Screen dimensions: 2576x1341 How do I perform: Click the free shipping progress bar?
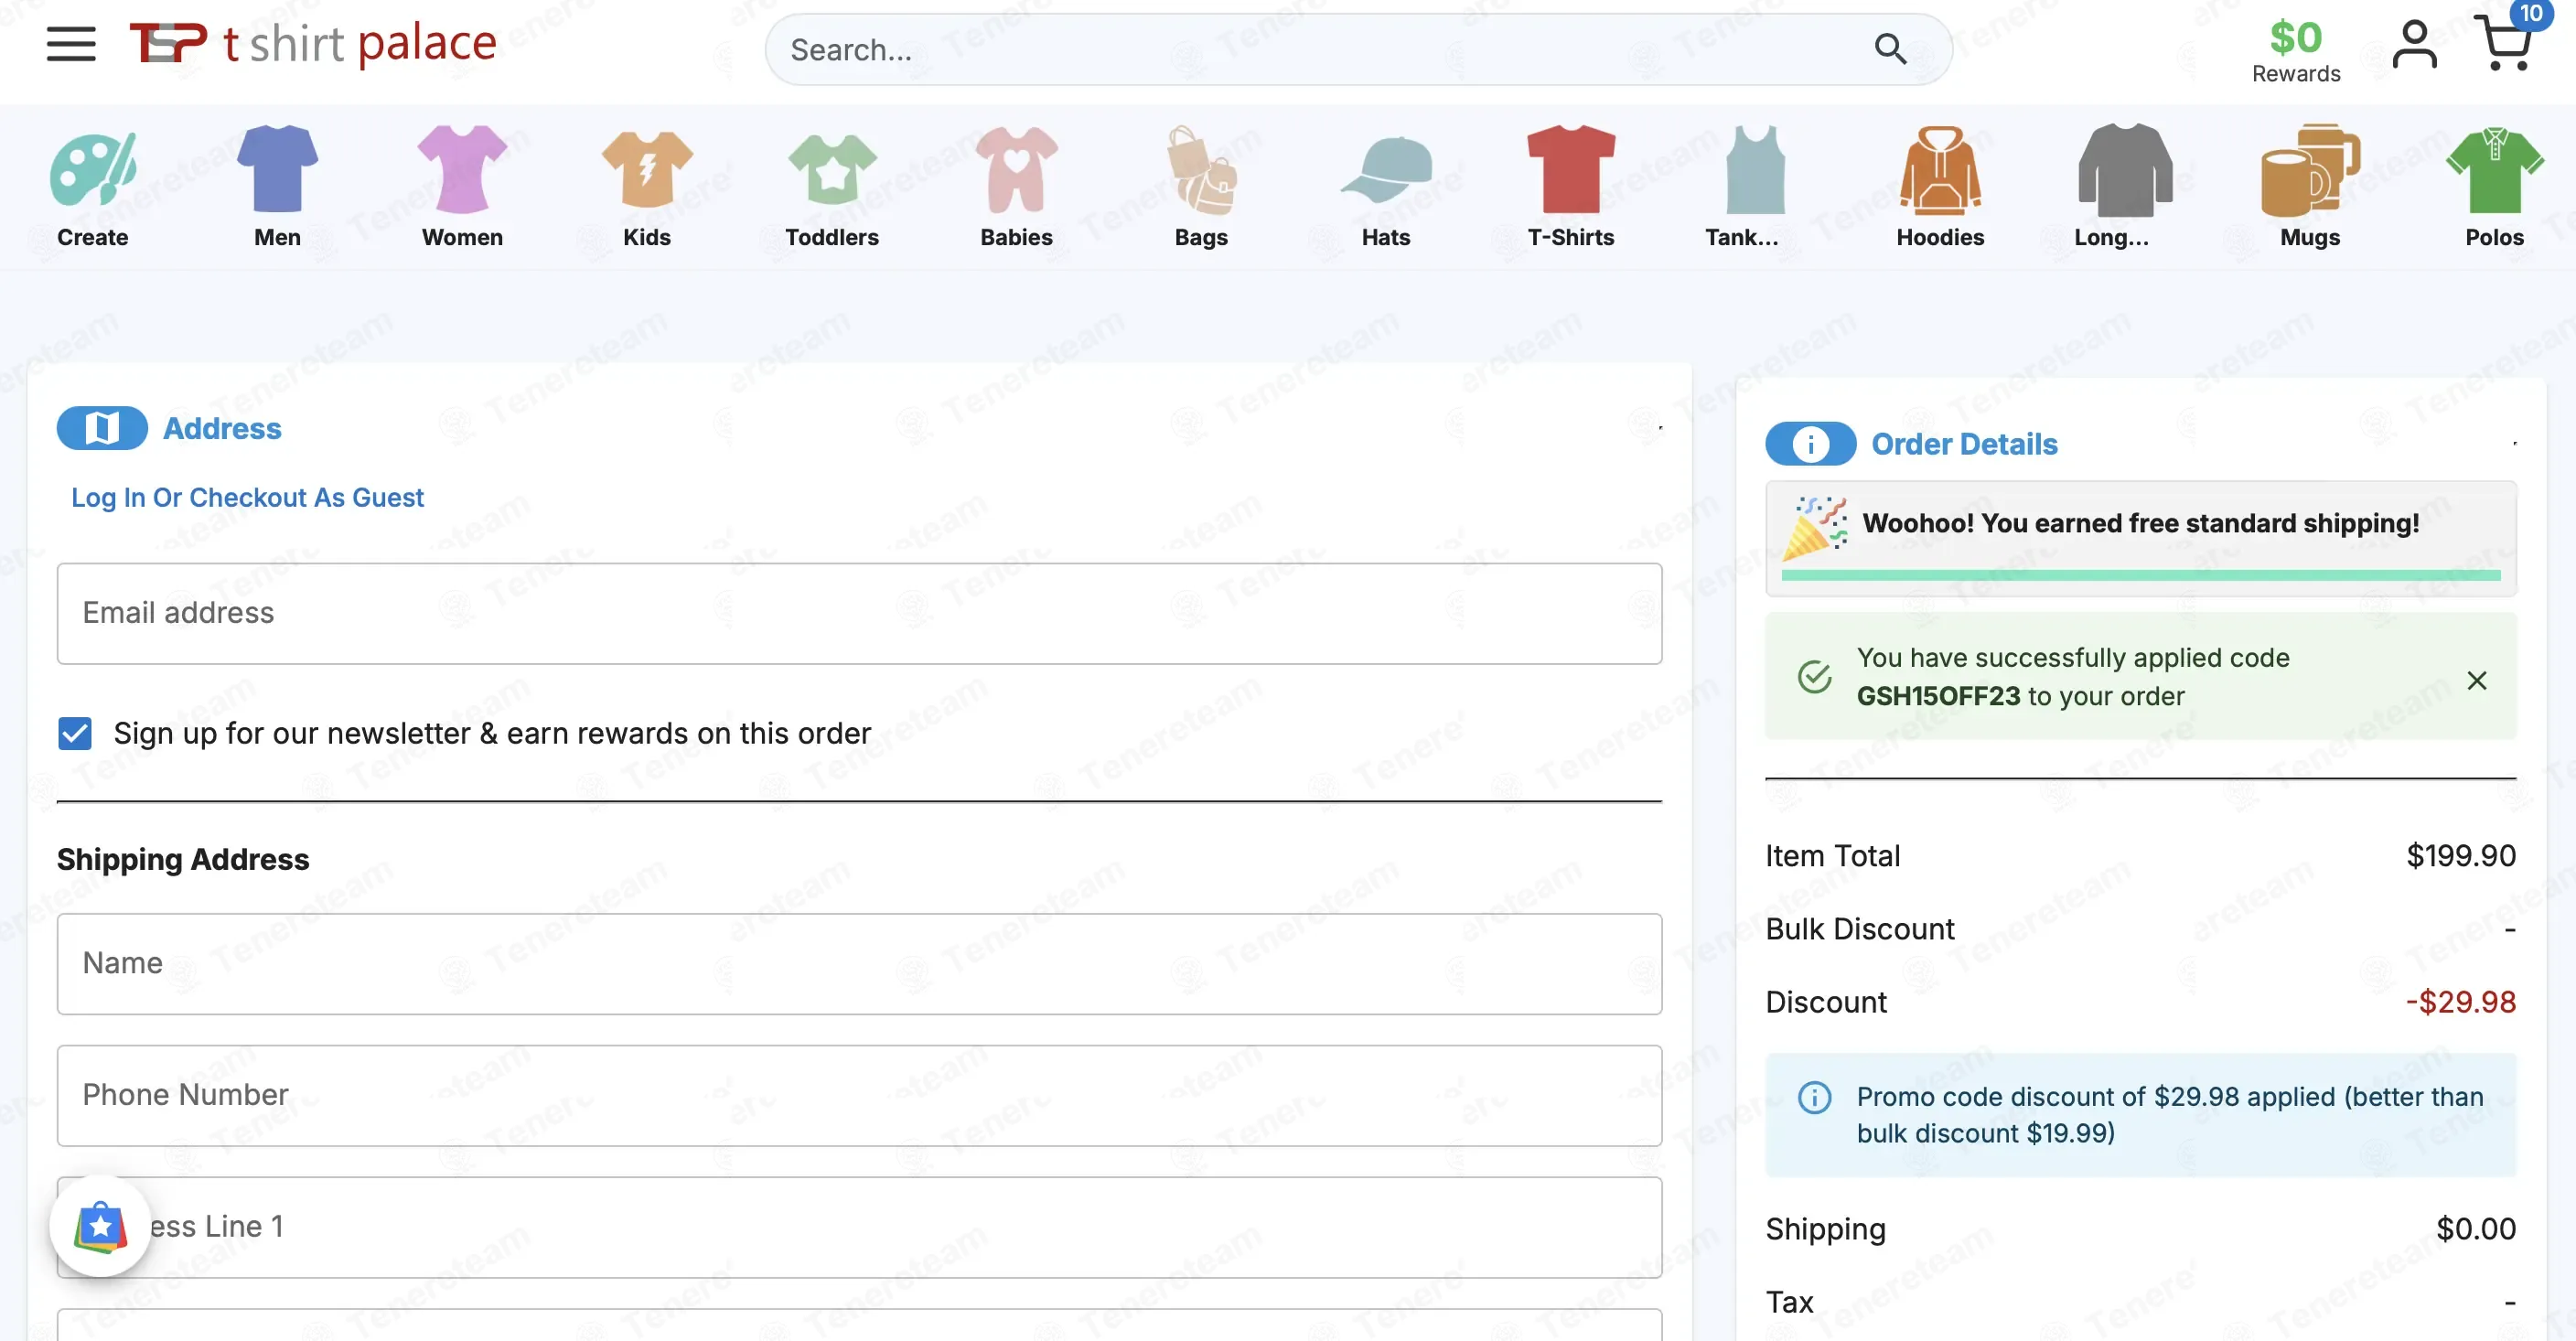(x=2140, y=575)
